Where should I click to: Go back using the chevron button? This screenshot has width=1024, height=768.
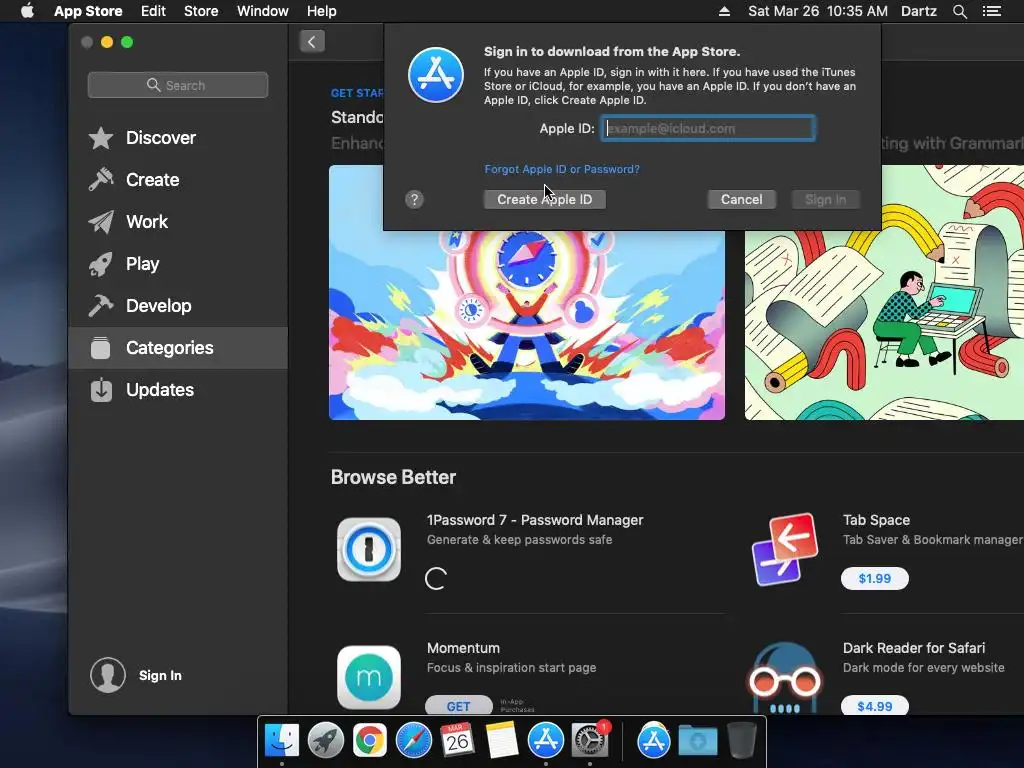[x=312, y=42]
